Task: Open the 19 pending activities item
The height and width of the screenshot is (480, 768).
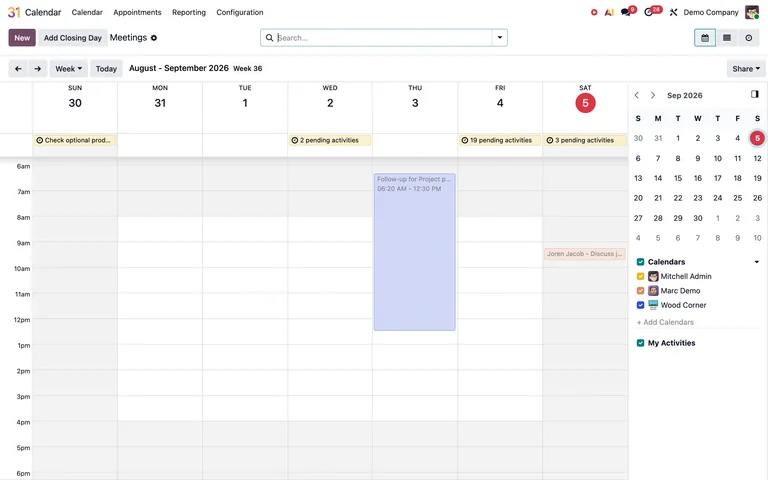Action: point(500,140)
